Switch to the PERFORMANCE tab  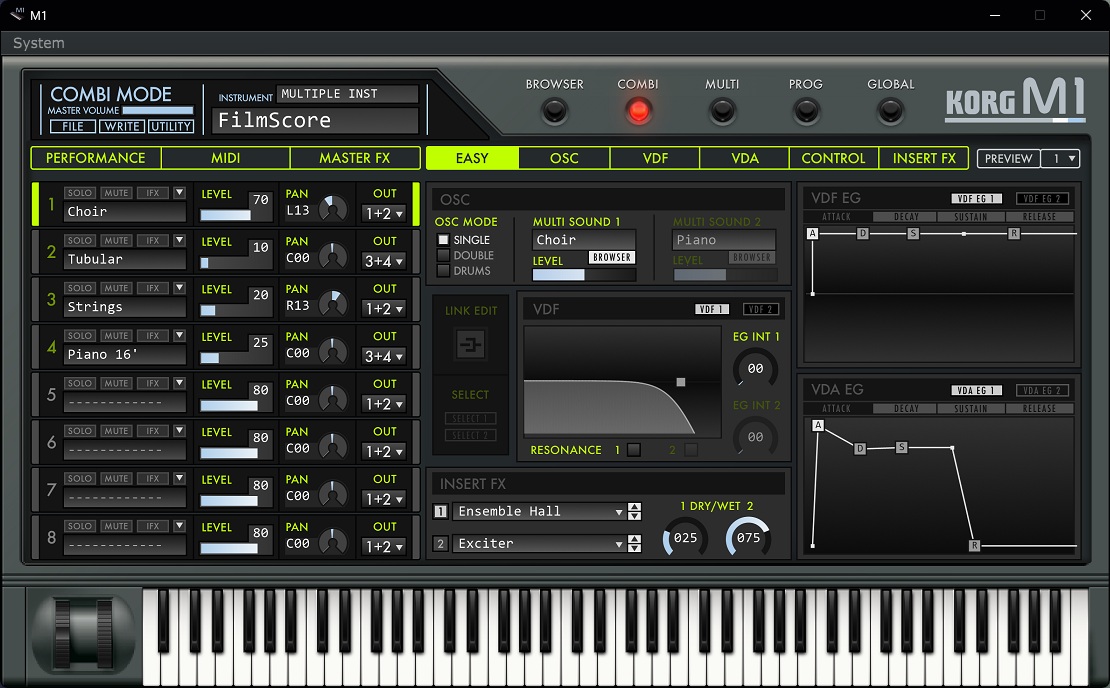pos(96,158)
